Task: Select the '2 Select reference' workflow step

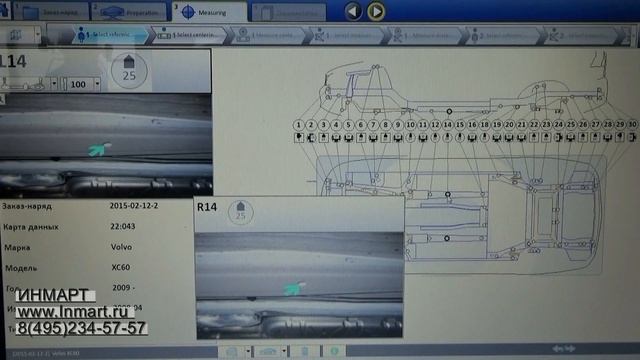Action: pyautogui.click(x=504, y=36)
